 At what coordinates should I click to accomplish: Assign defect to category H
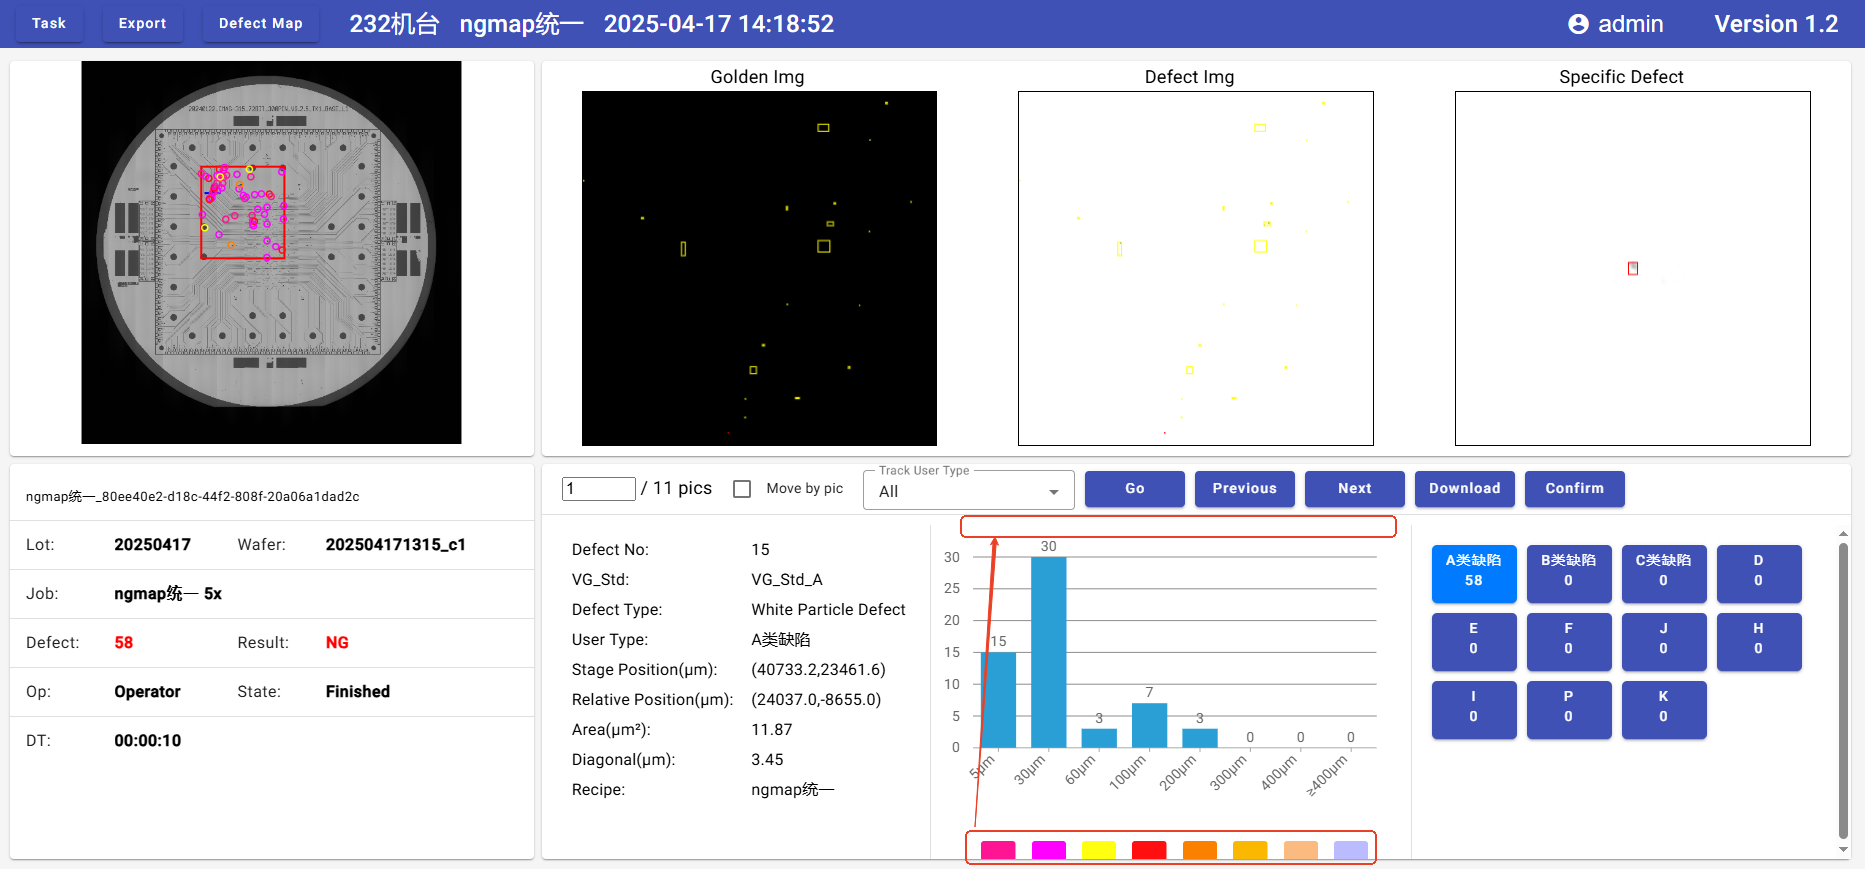[x=1758, y=641]
